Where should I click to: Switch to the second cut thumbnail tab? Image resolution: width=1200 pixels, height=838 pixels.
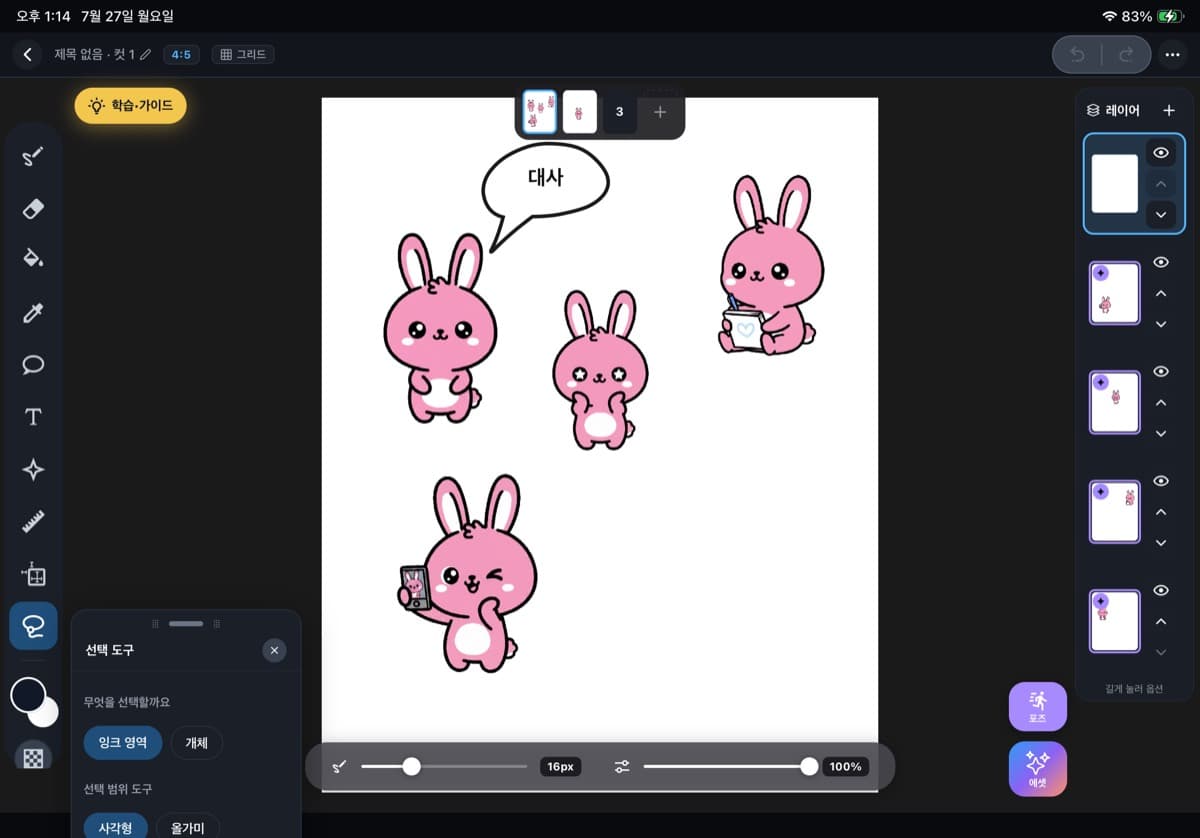(580, 112)
